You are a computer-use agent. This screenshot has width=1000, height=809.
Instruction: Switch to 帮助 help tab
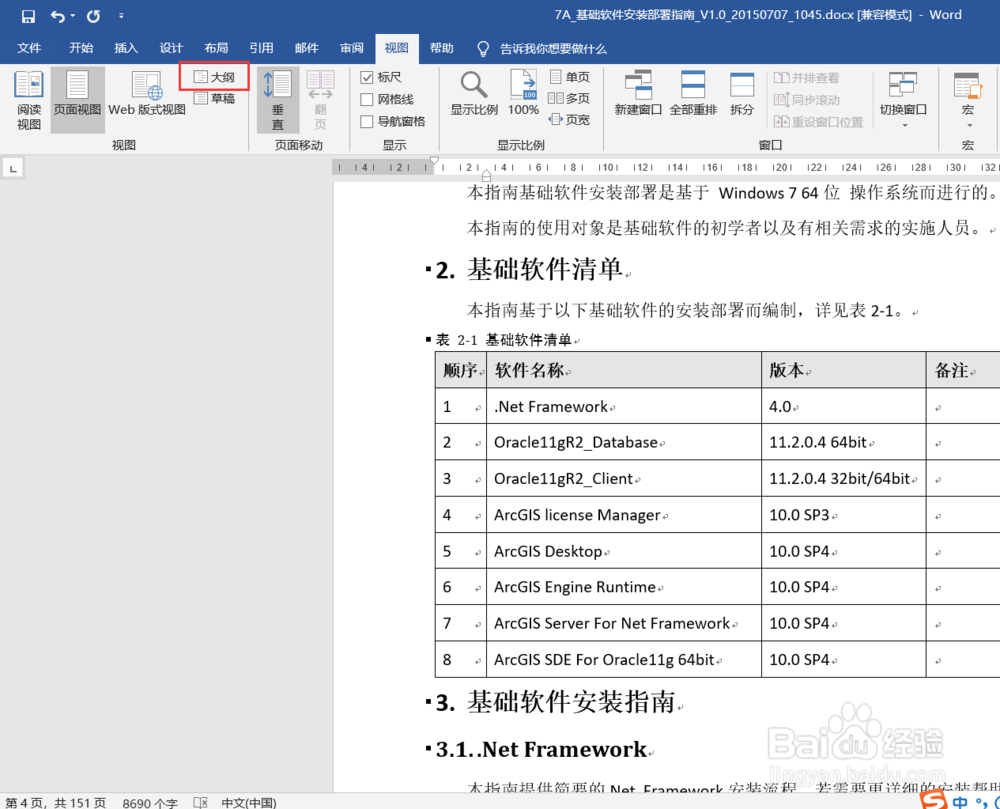click(441, 48)
